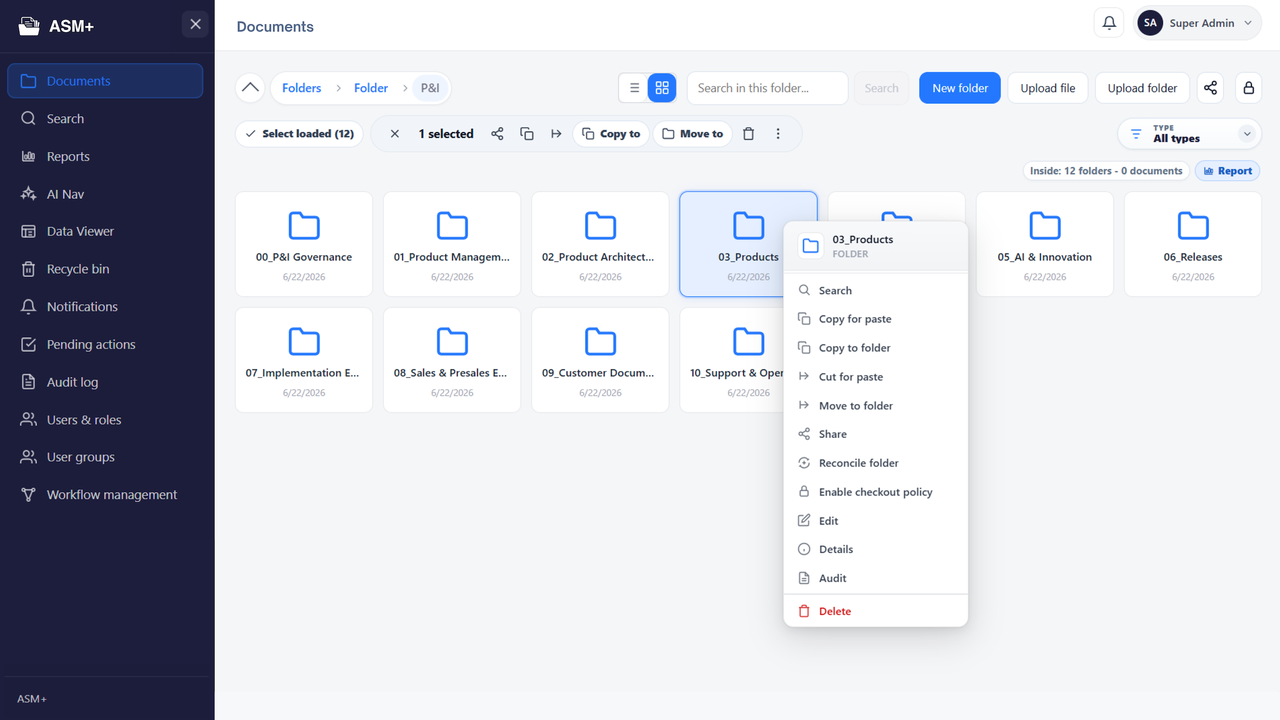The width and height of the screenshot is (1280, 720).
Task: Click the New folder button
Action: point(960,88)
